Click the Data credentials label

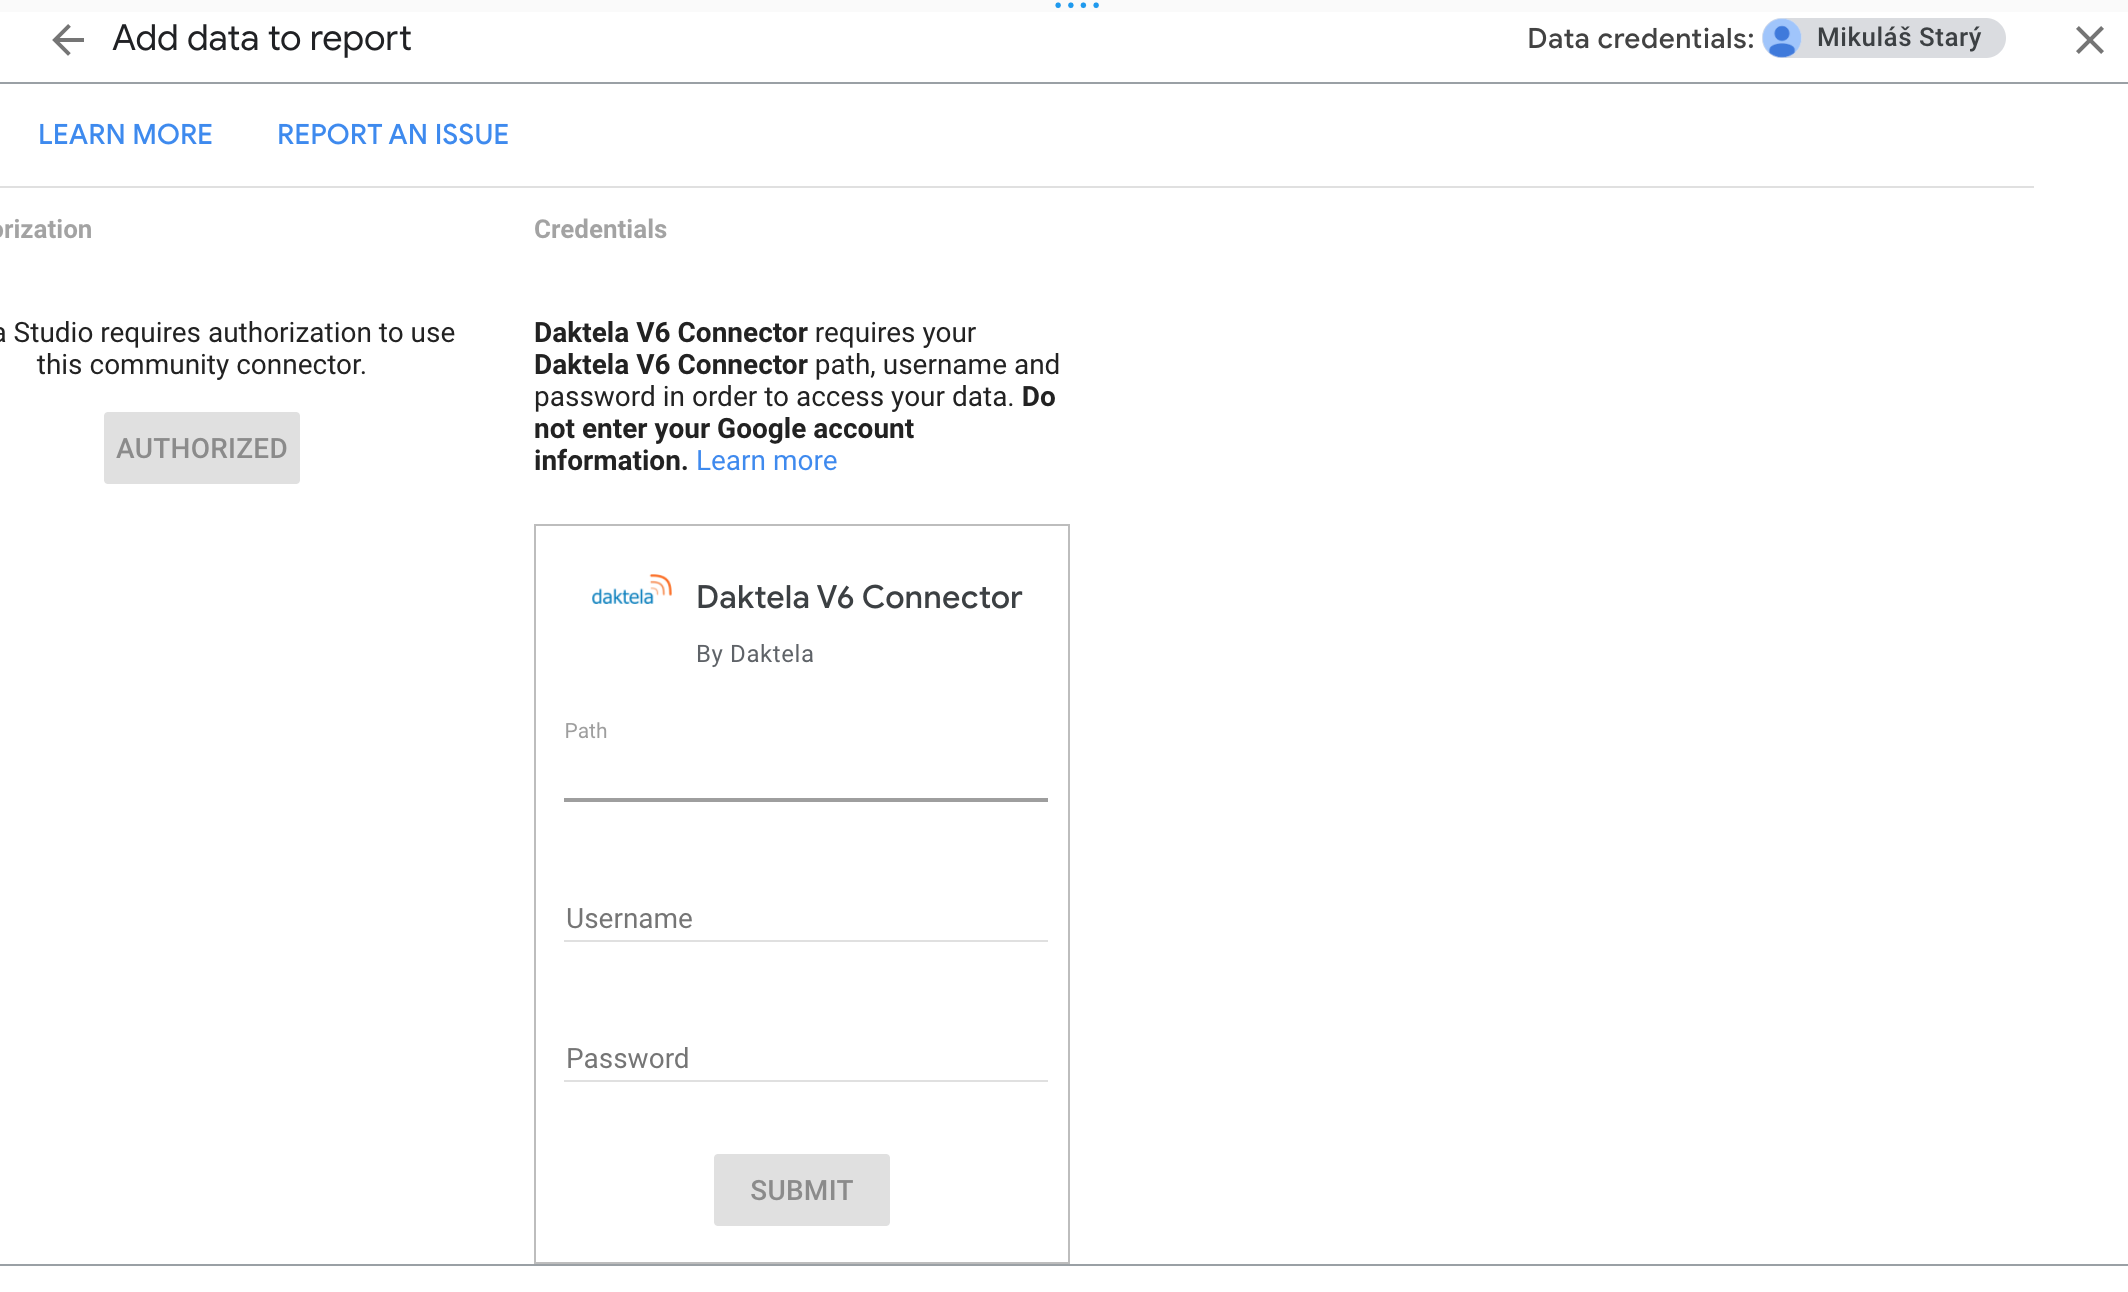coord(1641,39)
